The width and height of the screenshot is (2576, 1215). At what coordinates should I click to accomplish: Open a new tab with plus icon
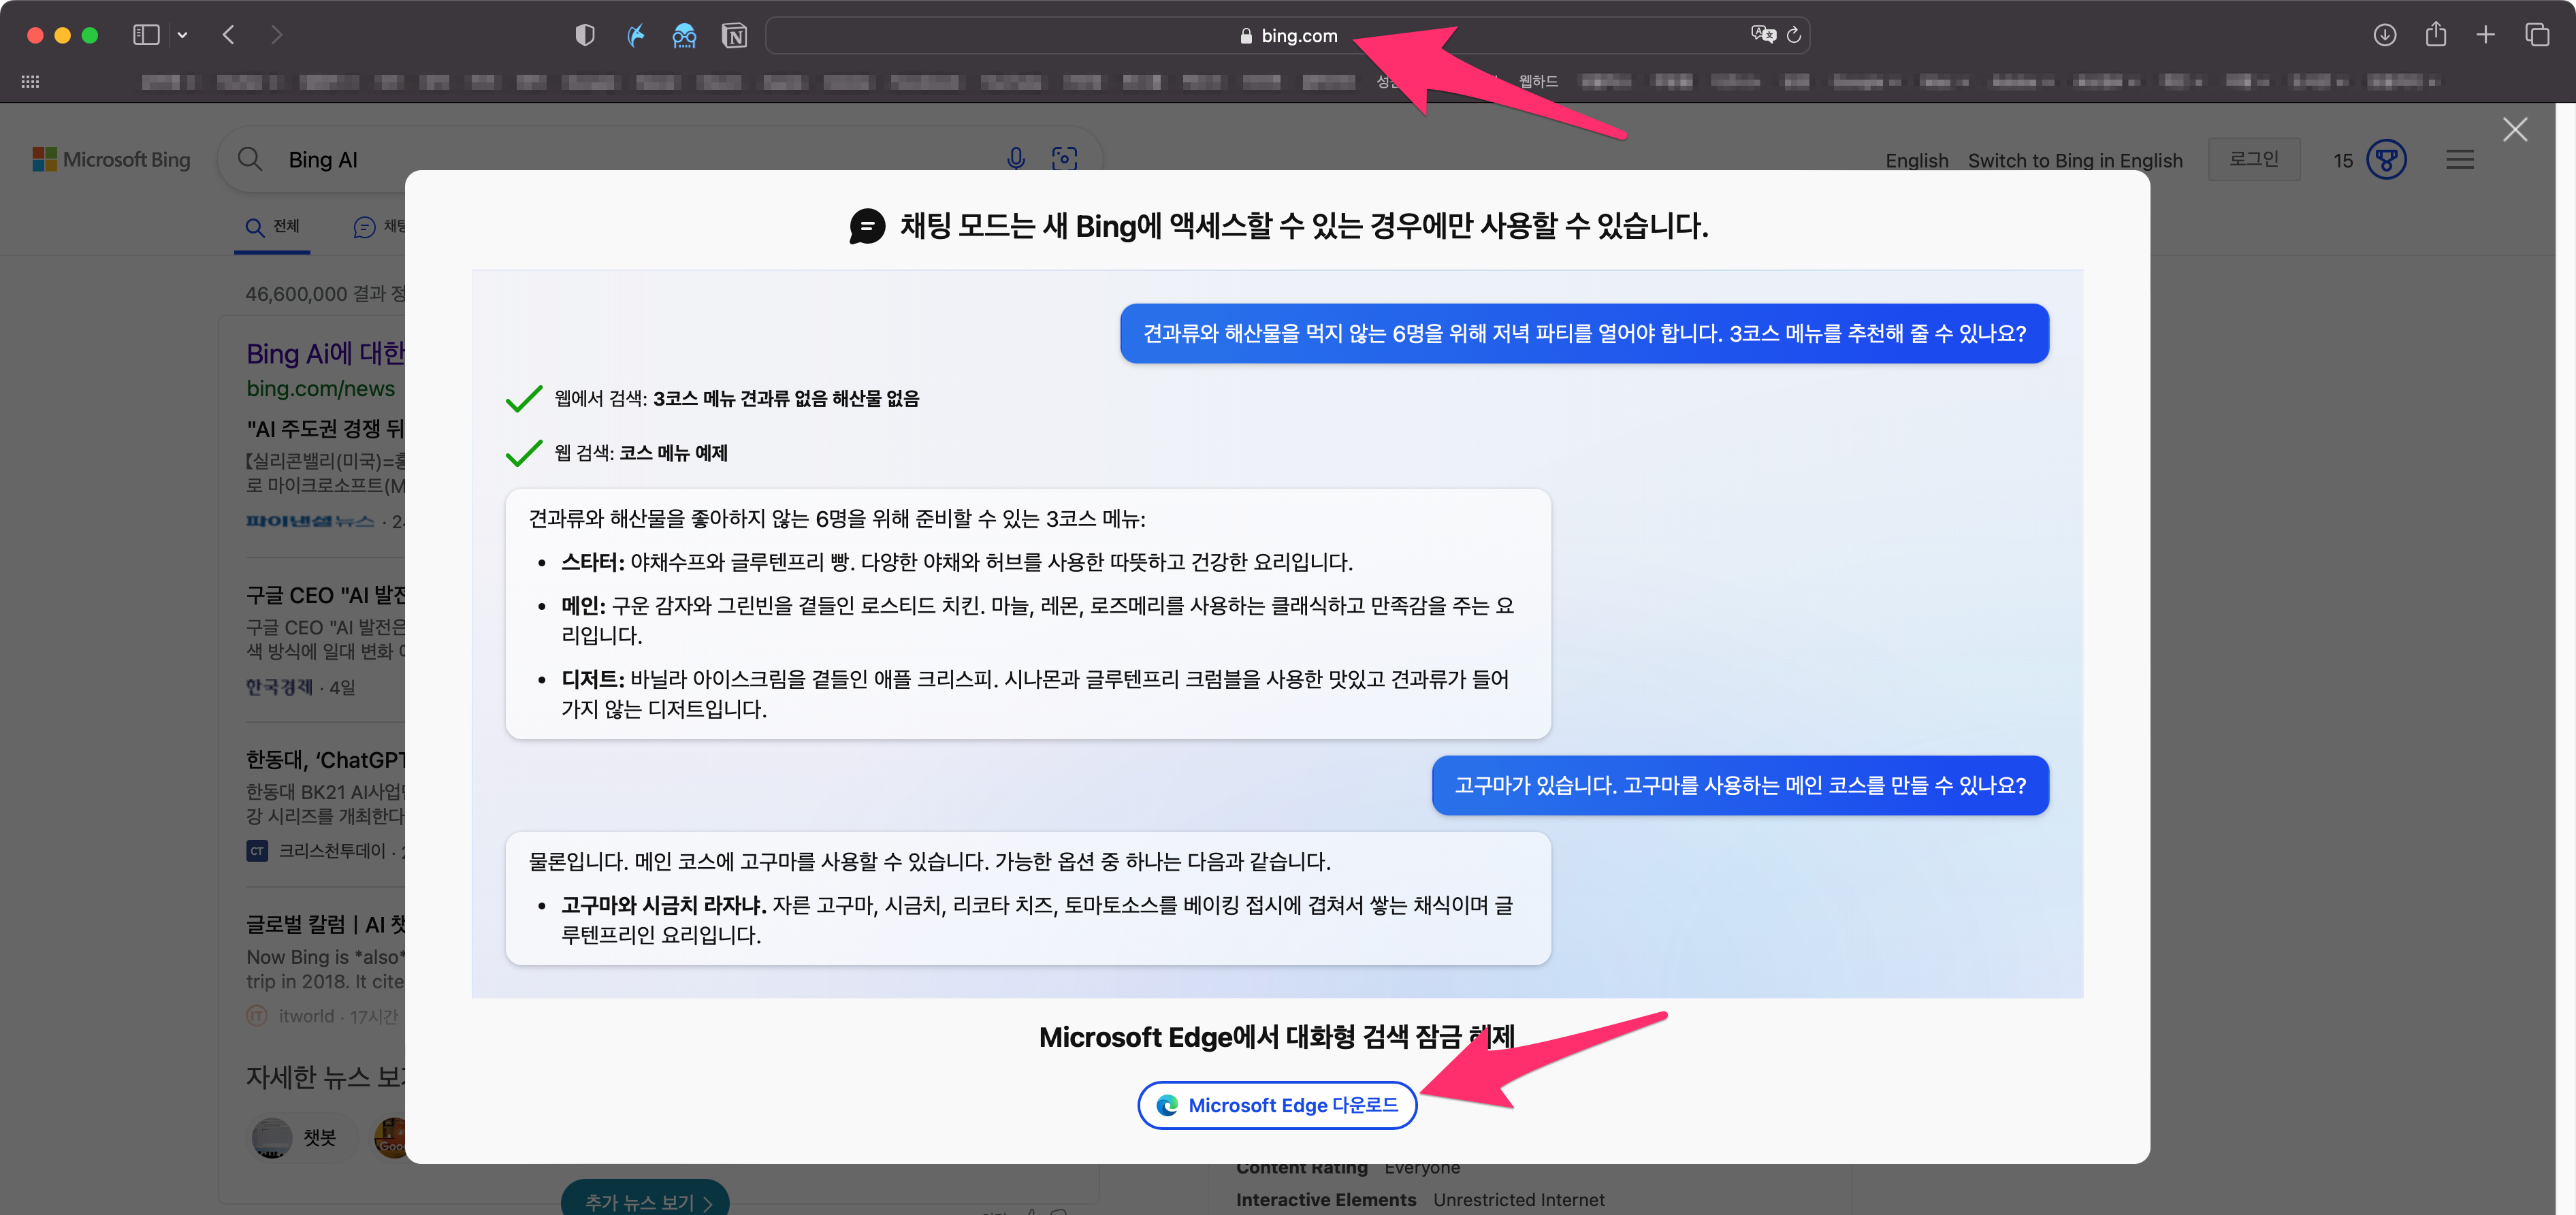coord(2486,35)
